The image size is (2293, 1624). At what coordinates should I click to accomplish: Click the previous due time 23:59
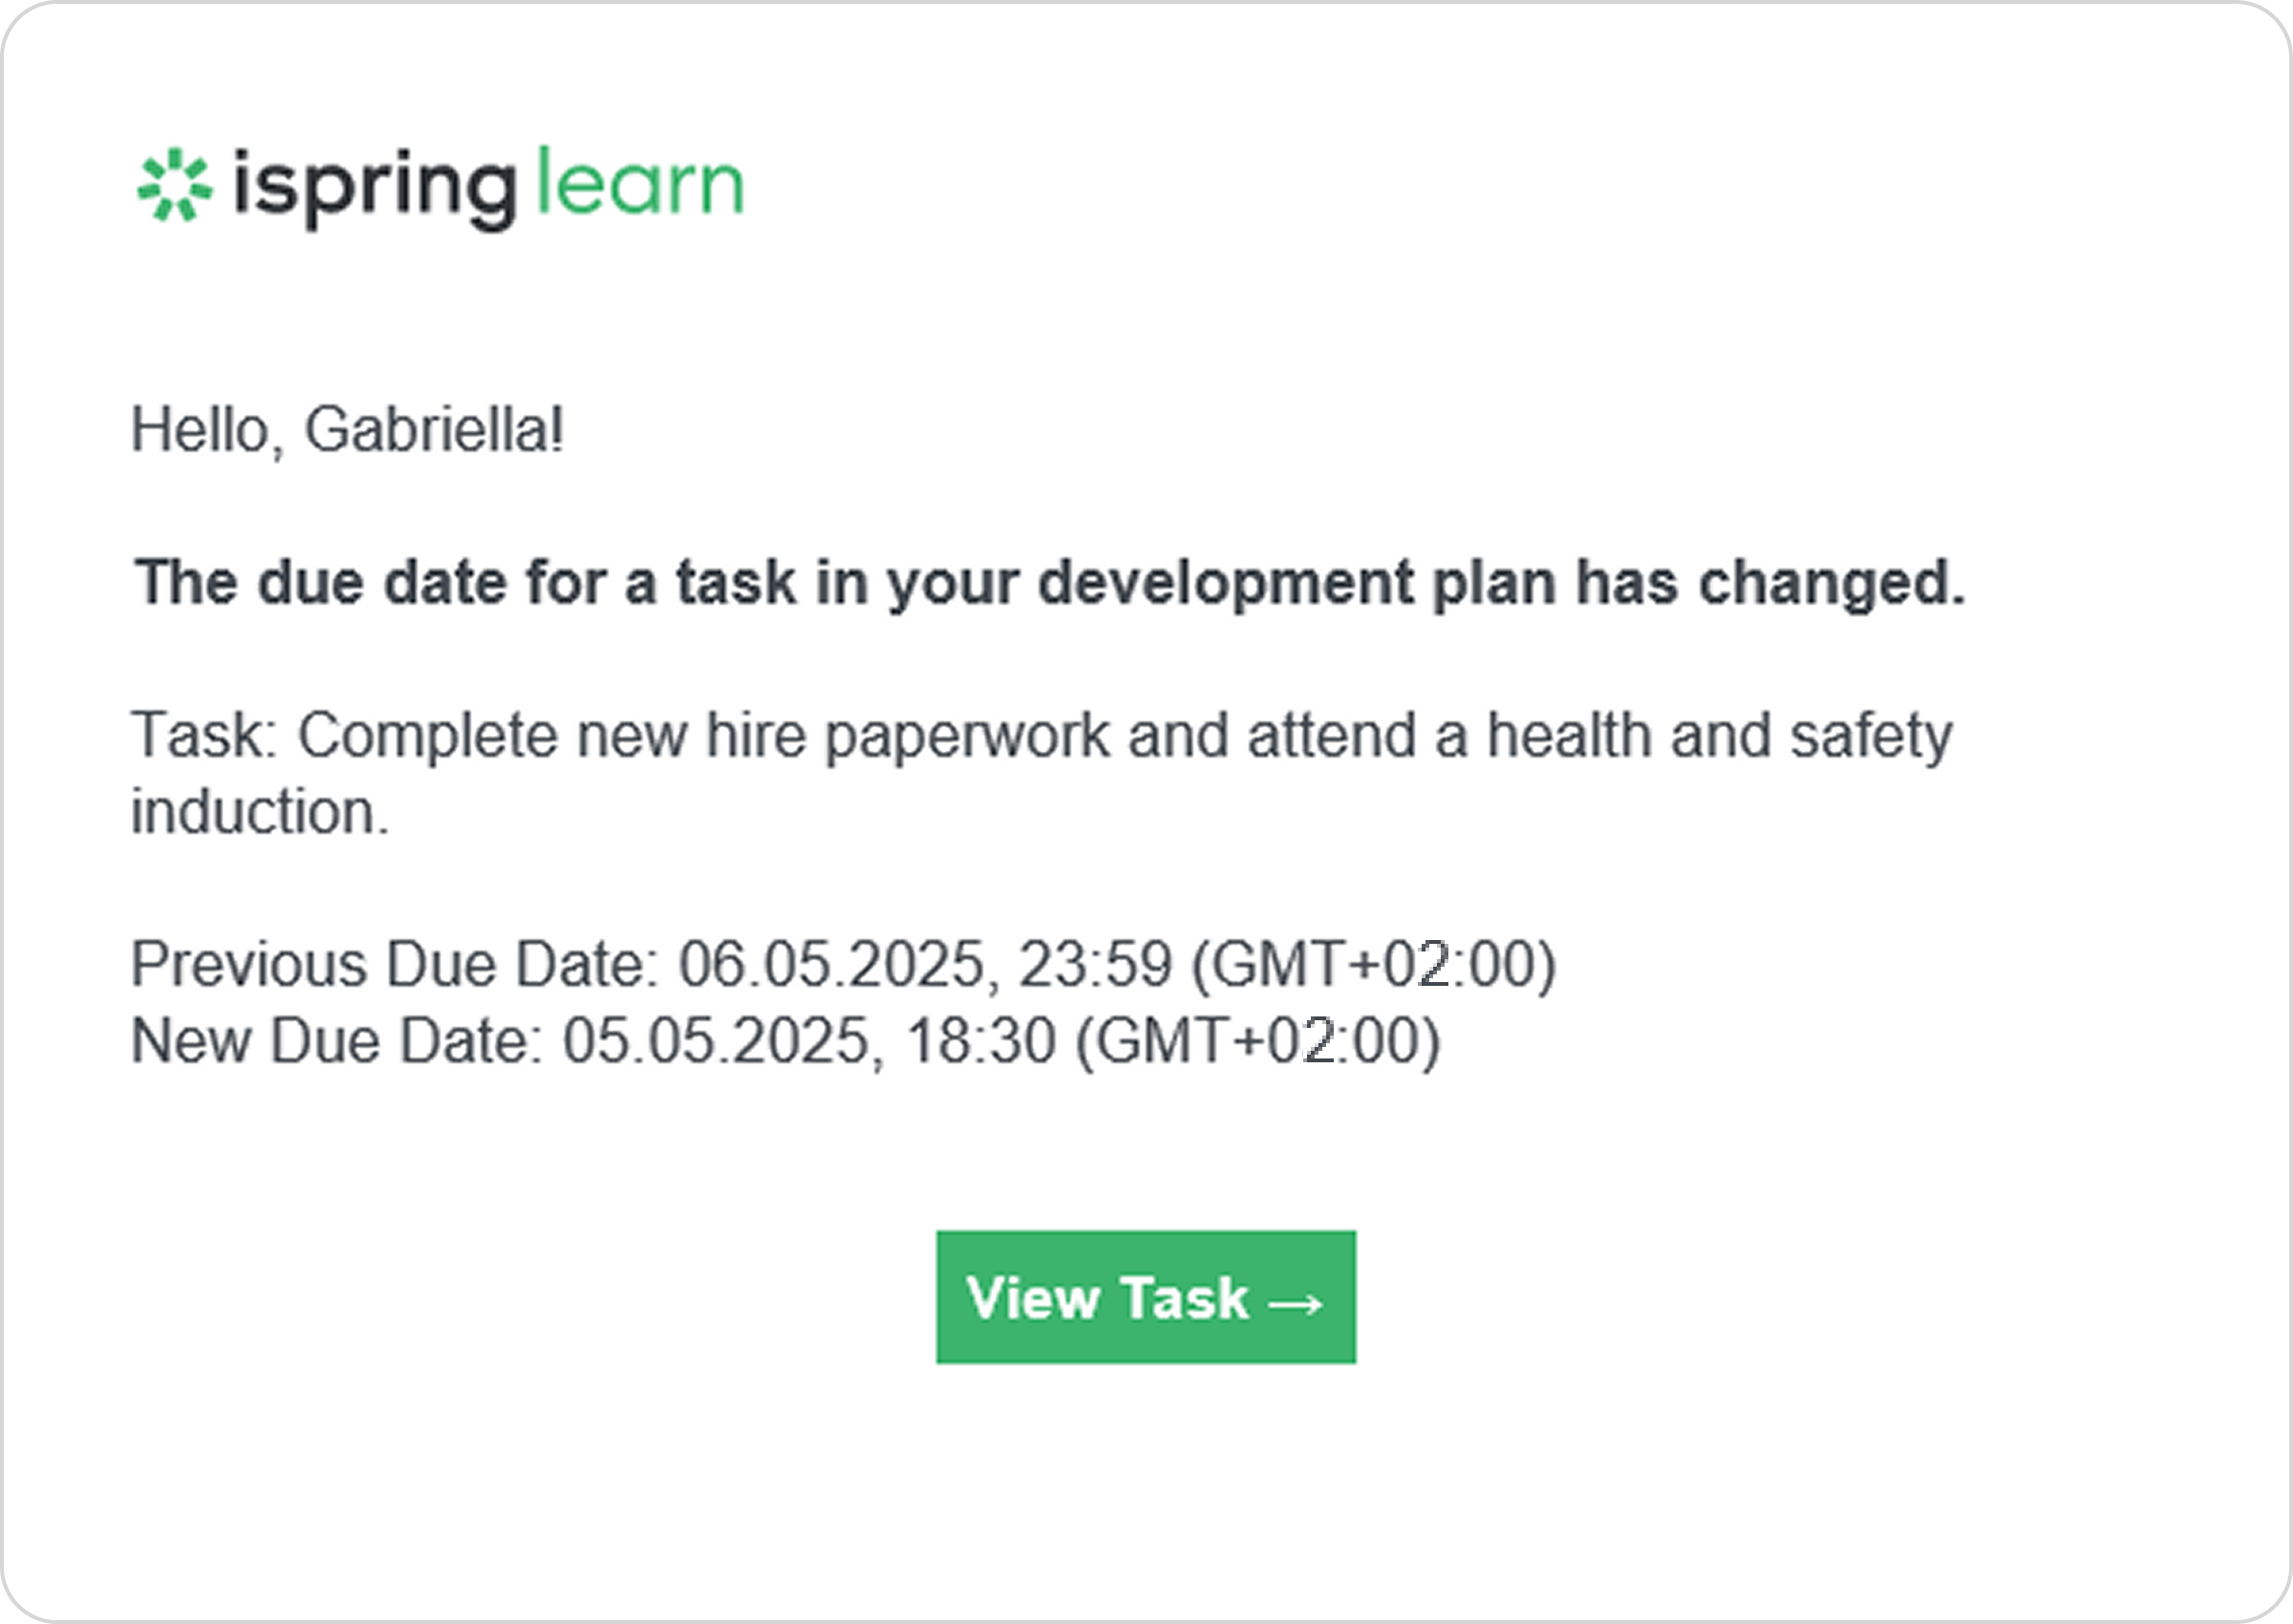[x=1095, y=964]
